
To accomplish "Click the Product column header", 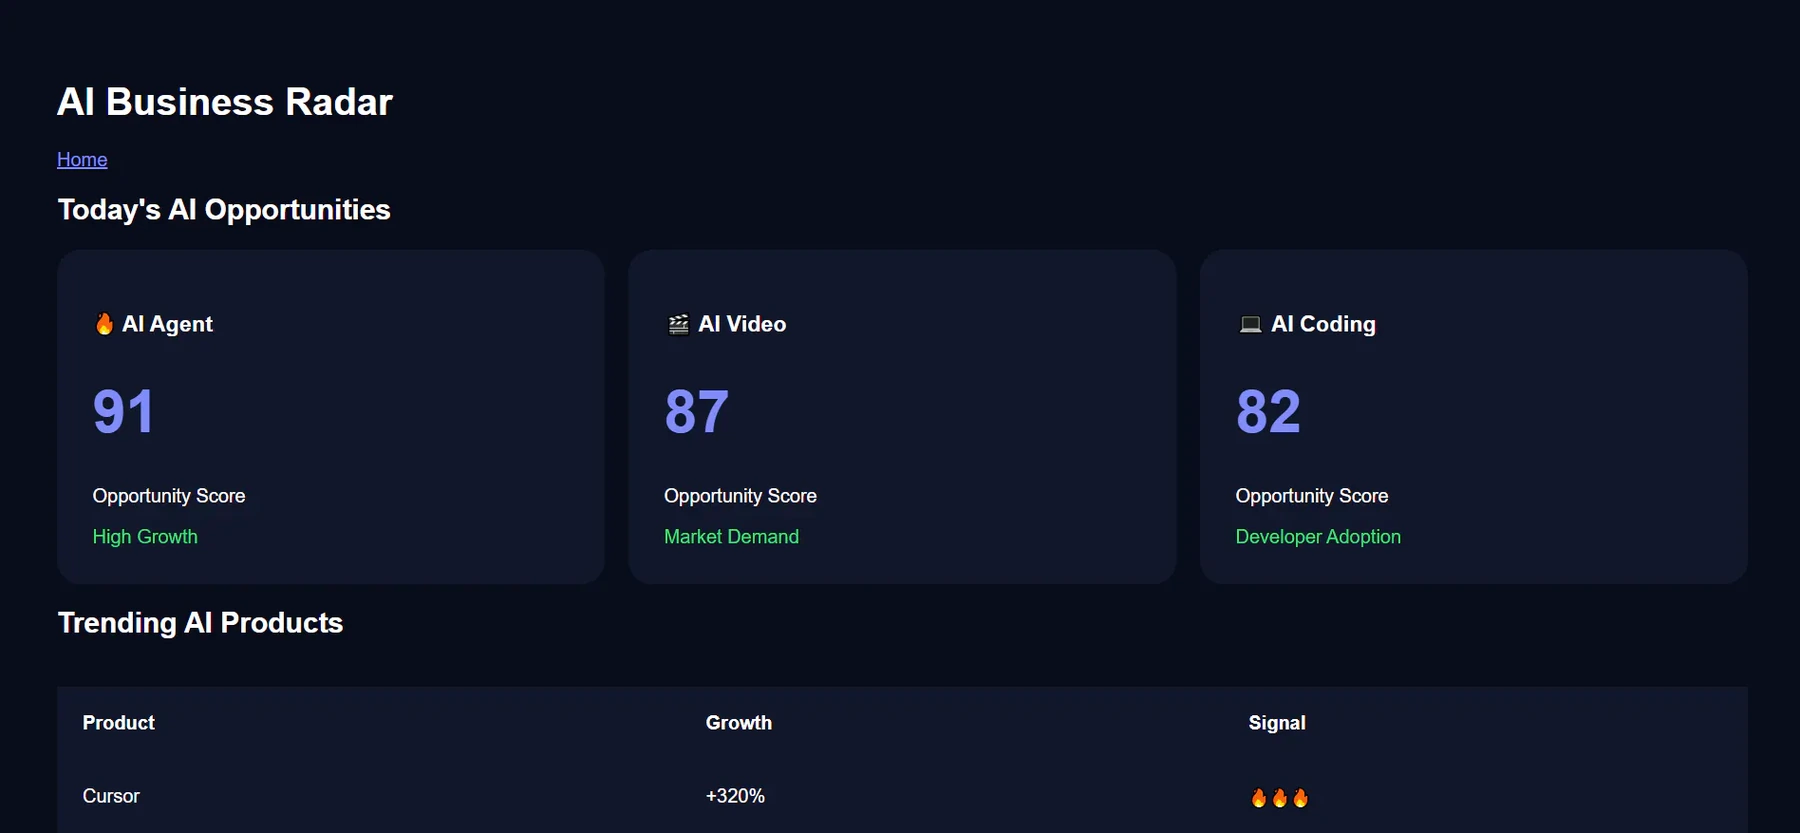I will (118, 723).
